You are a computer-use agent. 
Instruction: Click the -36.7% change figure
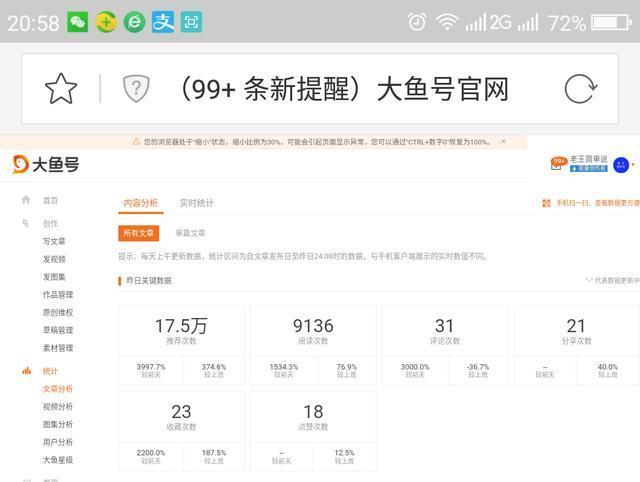478,367
